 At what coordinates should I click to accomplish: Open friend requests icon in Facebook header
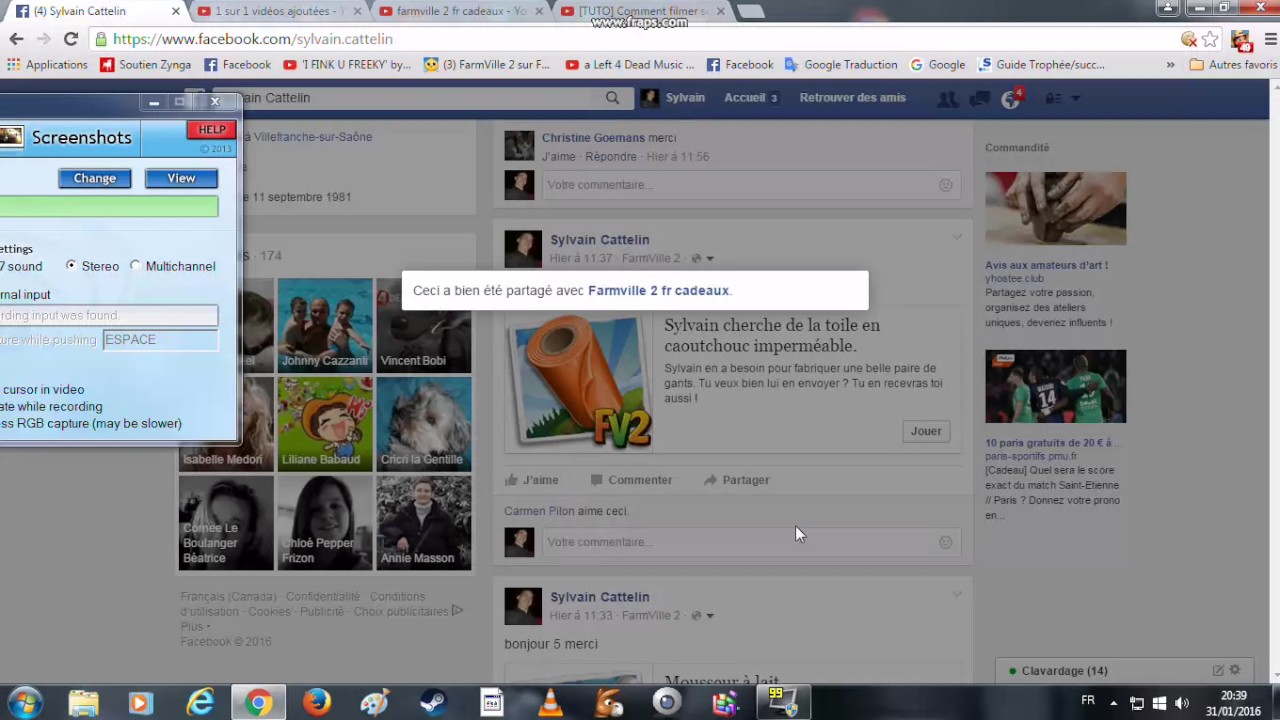(x=946, y=98)
